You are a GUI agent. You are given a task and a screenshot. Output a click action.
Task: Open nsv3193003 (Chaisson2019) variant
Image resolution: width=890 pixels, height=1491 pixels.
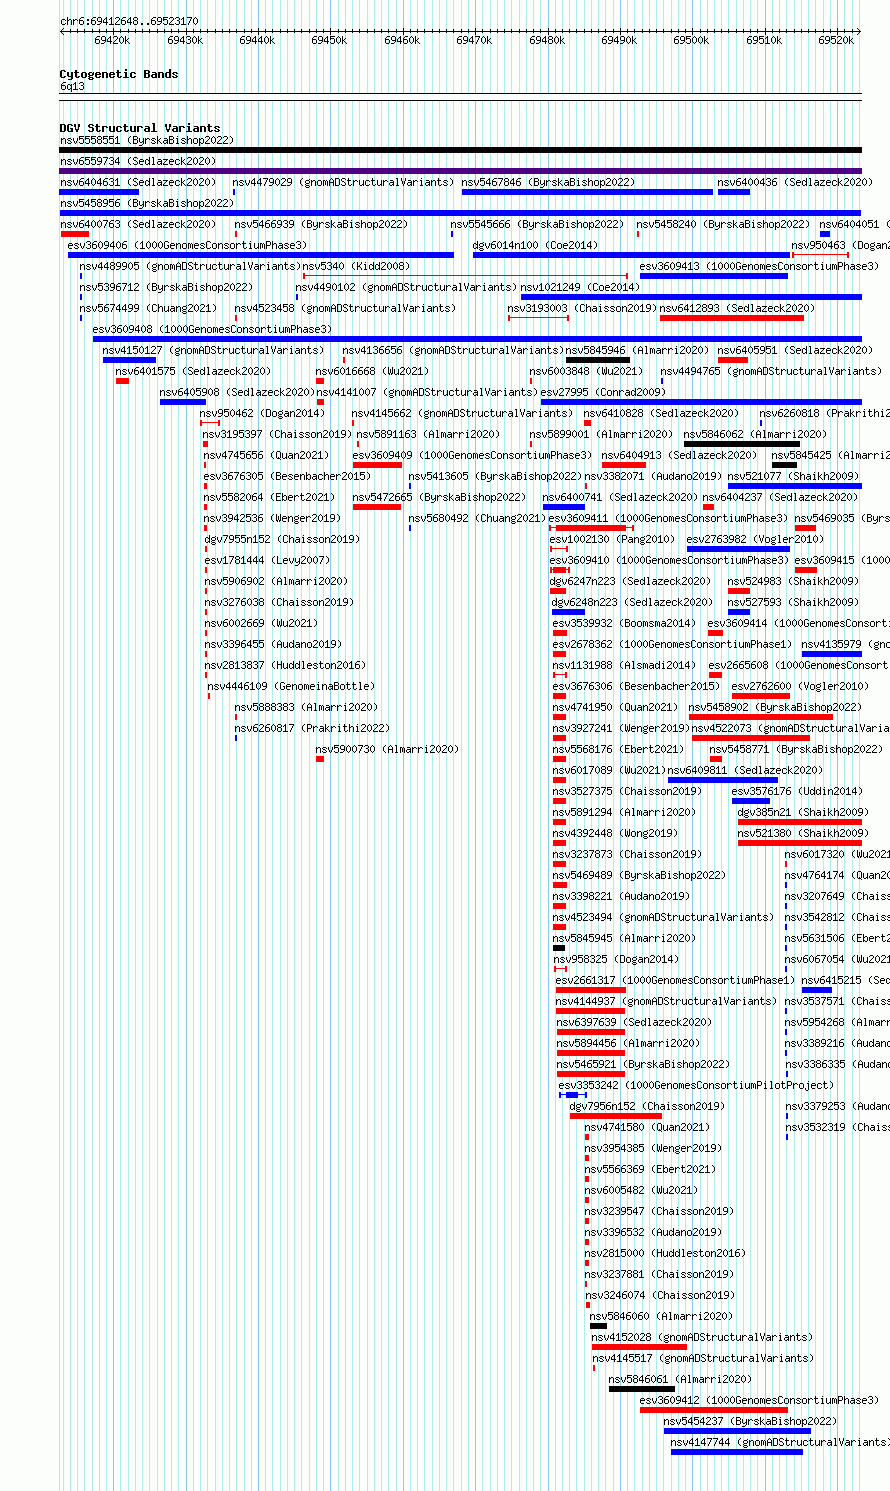click(x=582, y=309)
